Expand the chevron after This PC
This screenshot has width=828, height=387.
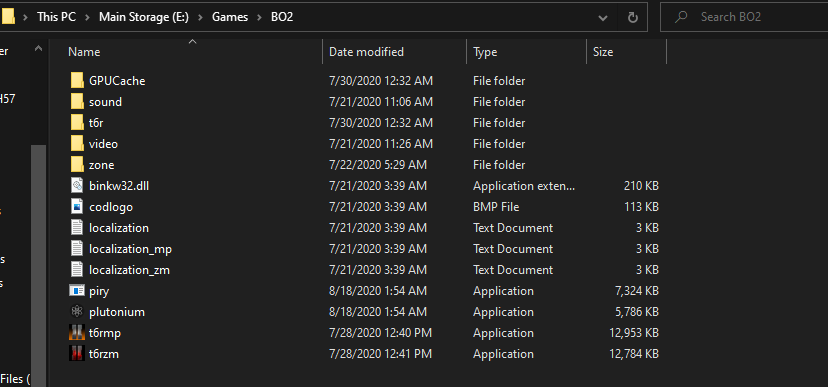pos(88,17)
